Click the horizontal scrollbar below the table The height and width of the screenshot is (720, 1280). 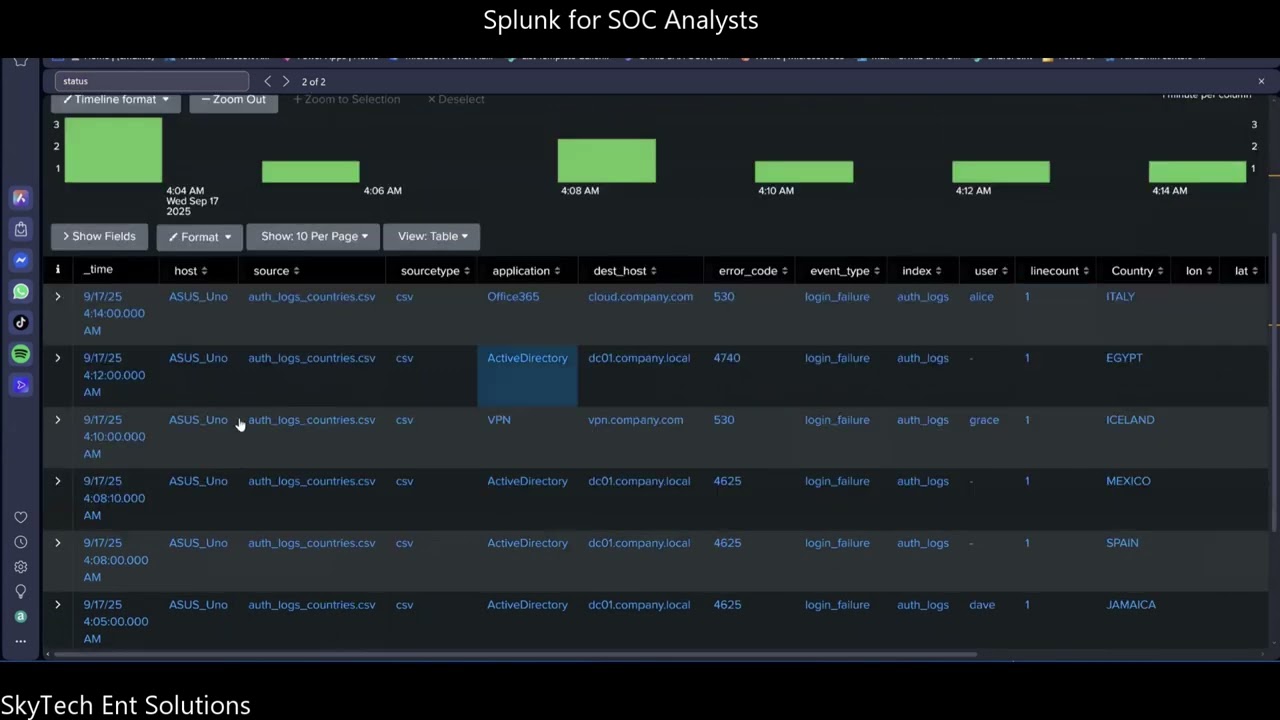tap(516, 655)
